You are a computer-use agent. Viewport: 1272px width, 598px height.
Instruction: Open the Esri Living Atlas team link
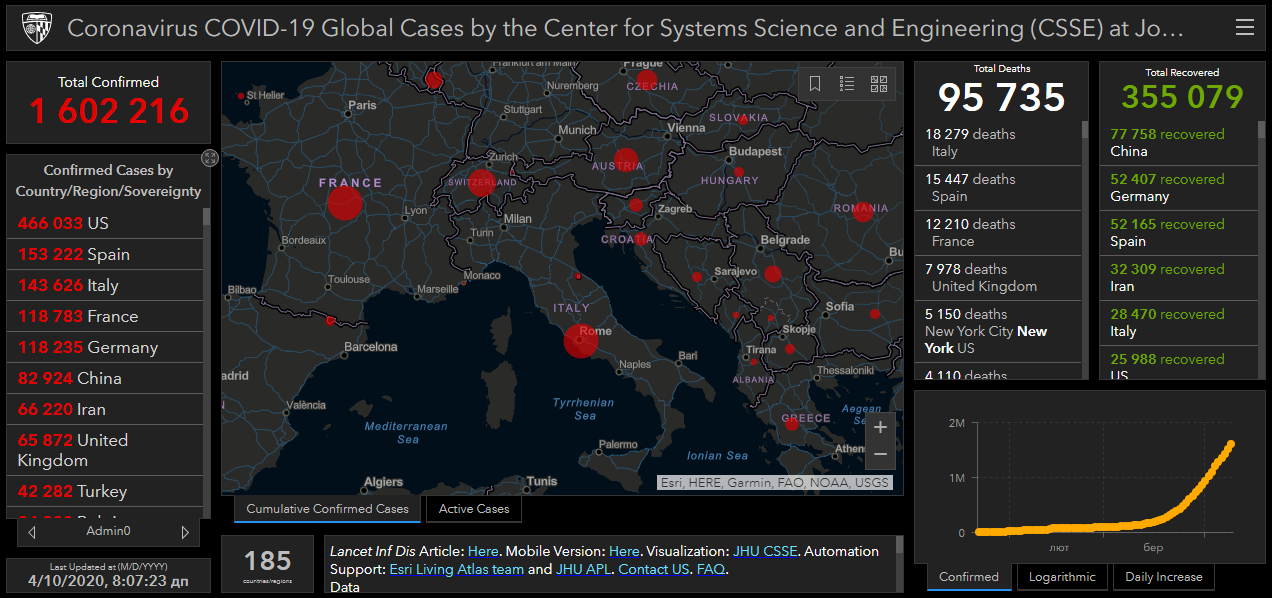[457, 569]
